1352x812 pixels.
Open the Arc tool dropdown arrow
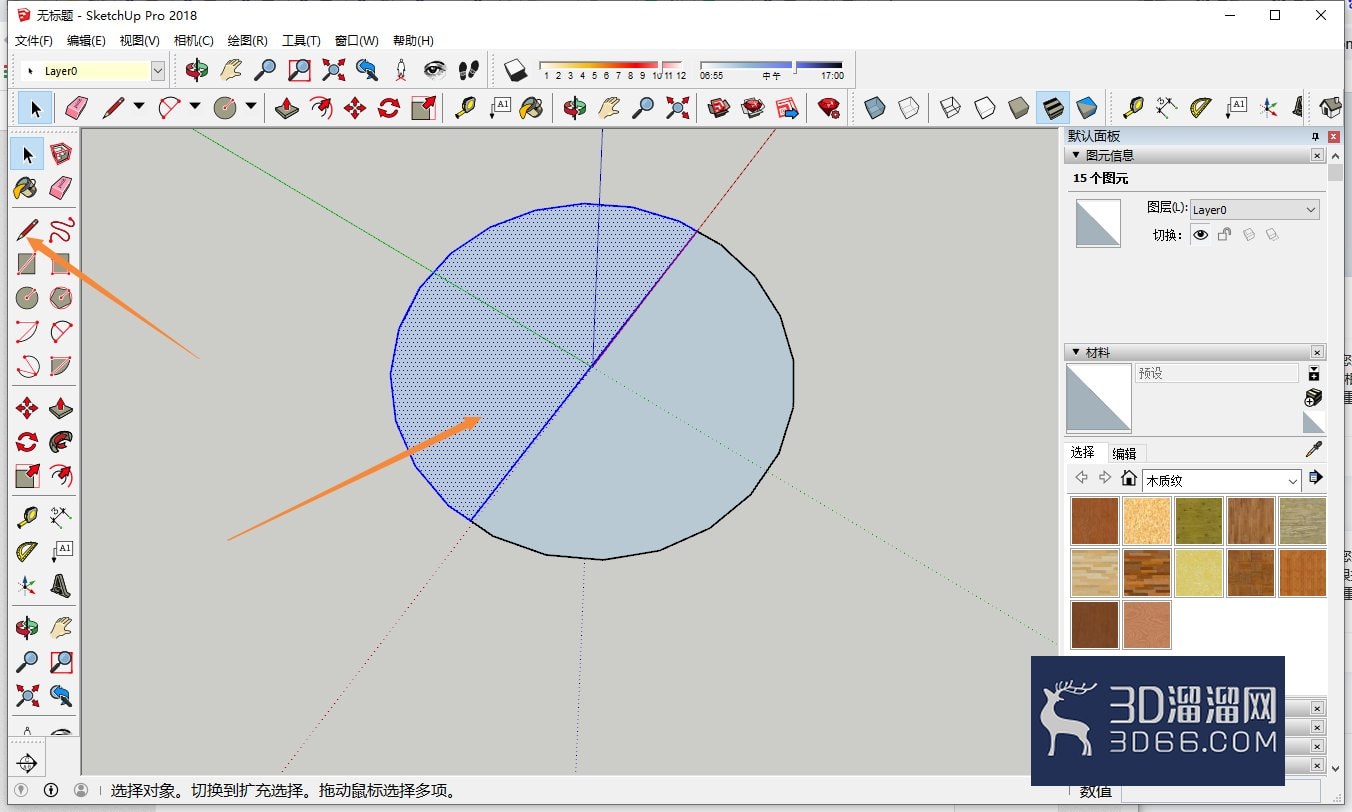[x=195, y=106]
